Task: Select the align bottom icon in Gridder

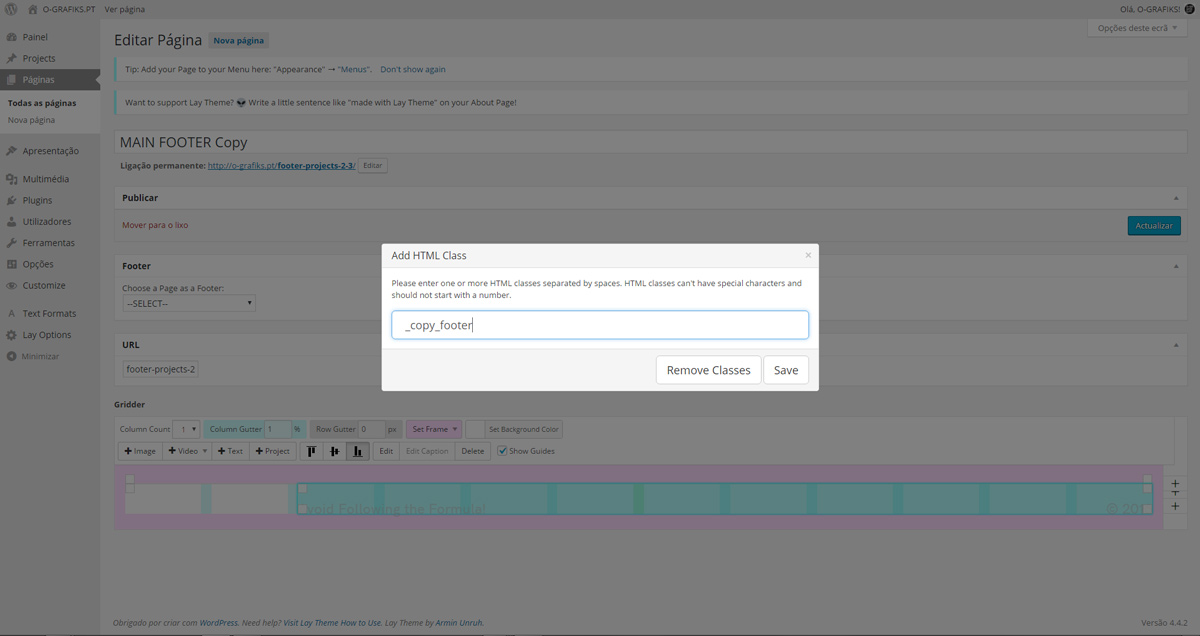Action: coord(358,451)
